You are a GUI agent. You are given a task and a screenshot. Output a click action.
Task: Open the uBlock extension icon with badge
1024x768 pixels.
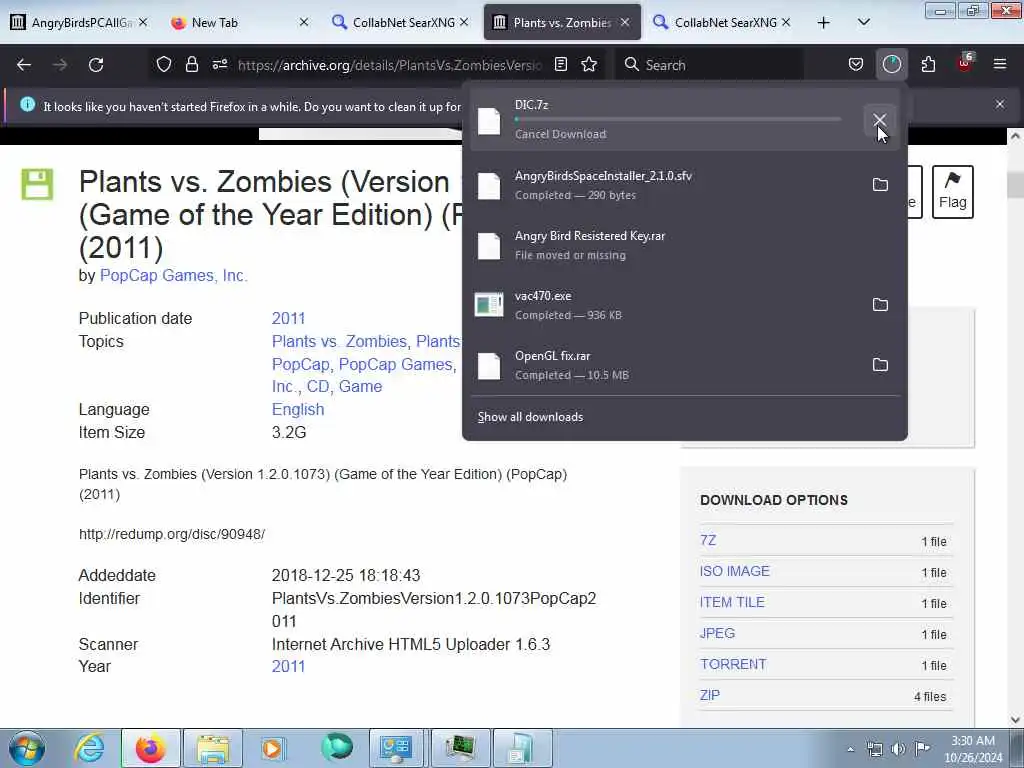click(965, 63)
